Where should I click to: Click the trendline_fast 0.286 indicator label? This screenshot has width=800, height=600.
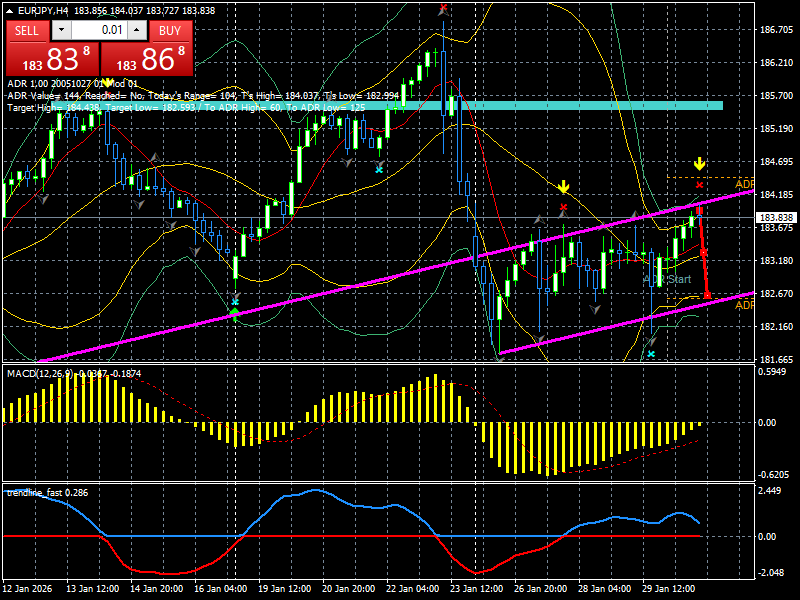point(47,493)
